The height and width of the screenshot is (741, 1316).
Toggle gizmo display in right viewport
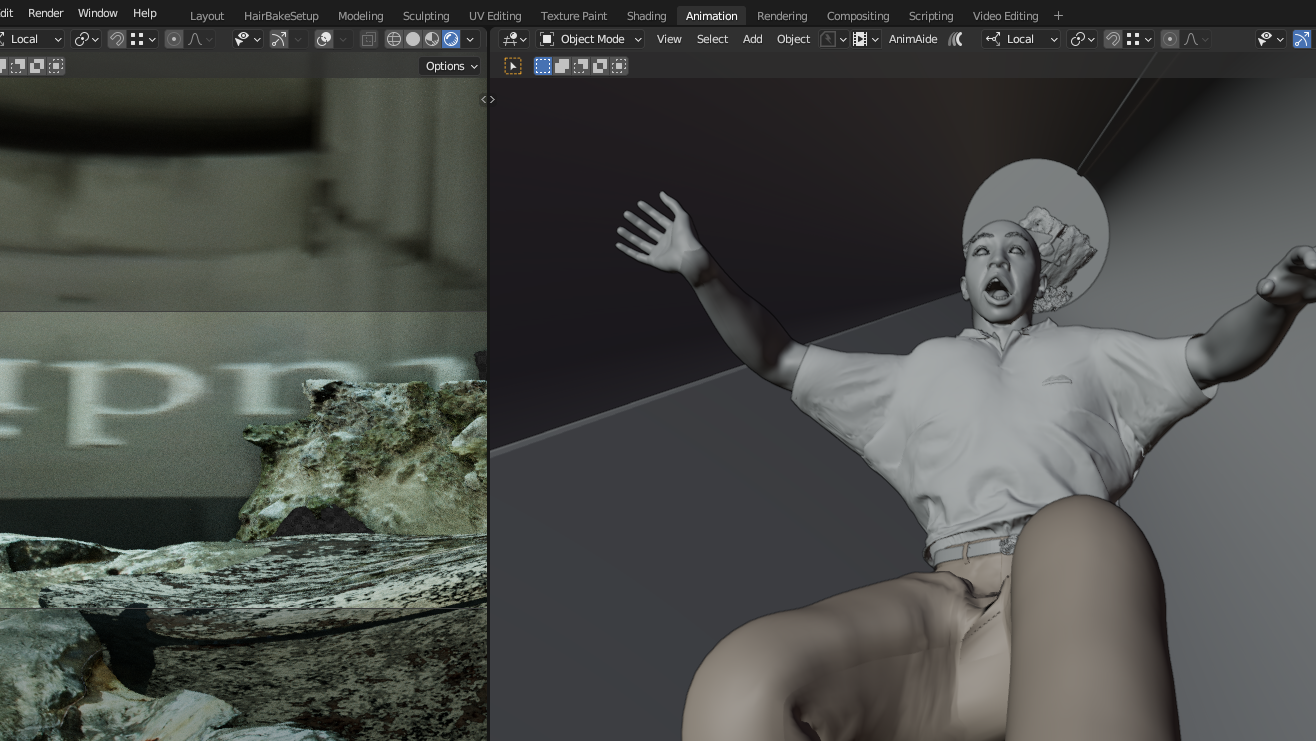coord(1301,39)
